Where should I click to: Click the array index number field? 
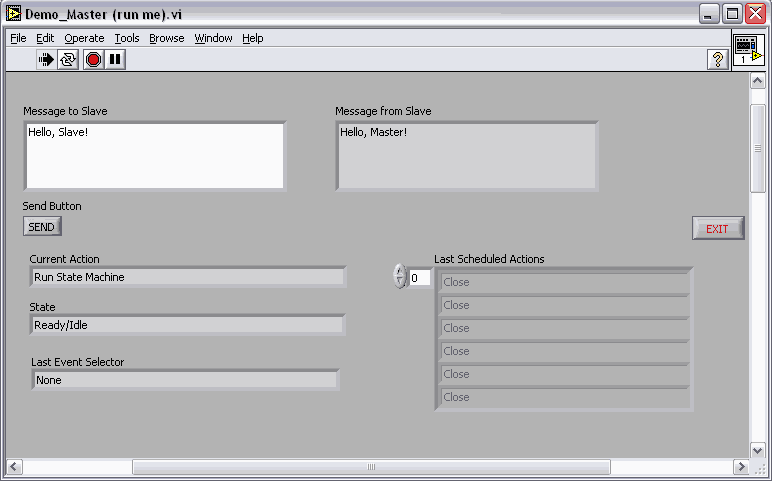tap(420, 278)
